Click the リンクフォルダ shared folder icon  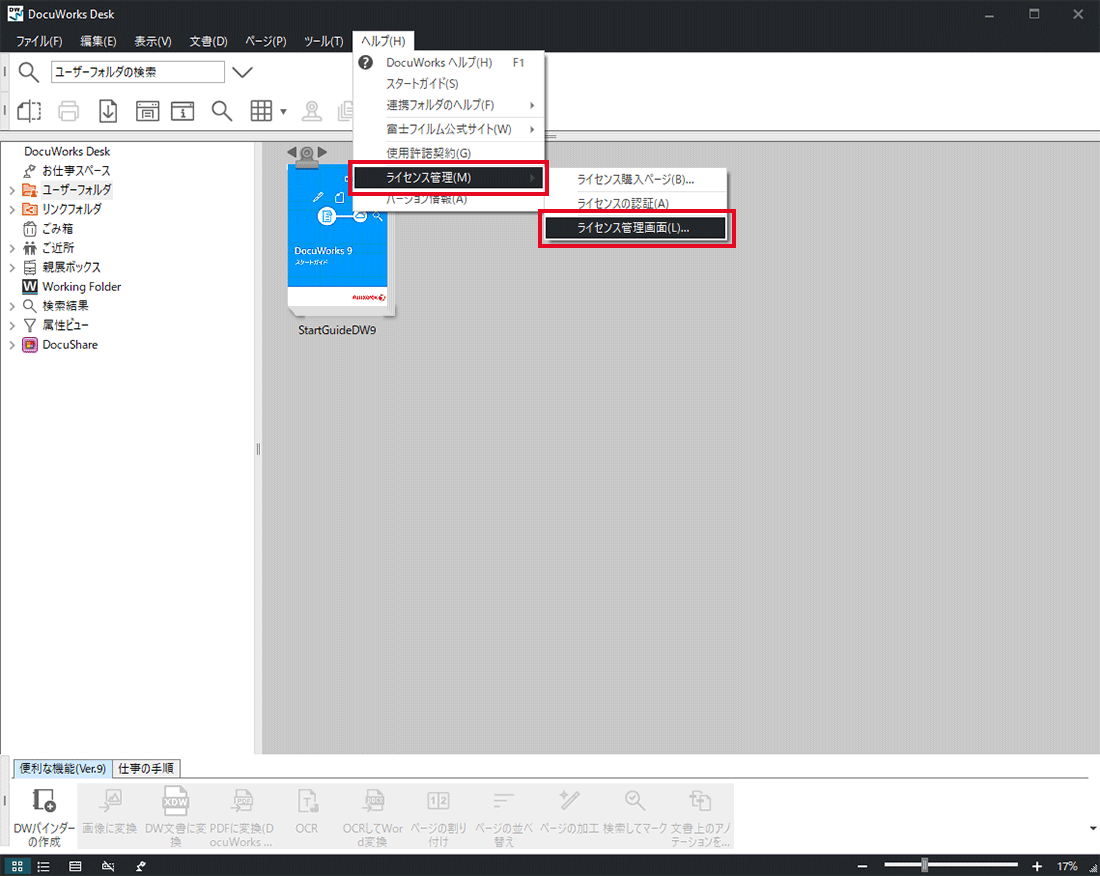click(29, 209)
